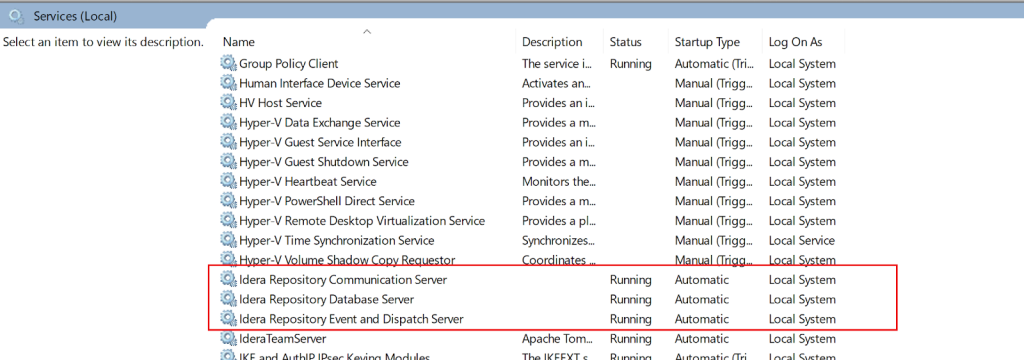Click Automatic (Tri... startup type of Group Policy Client
Viewport: 1024px width, 360px height.
[x=714, y=64]
